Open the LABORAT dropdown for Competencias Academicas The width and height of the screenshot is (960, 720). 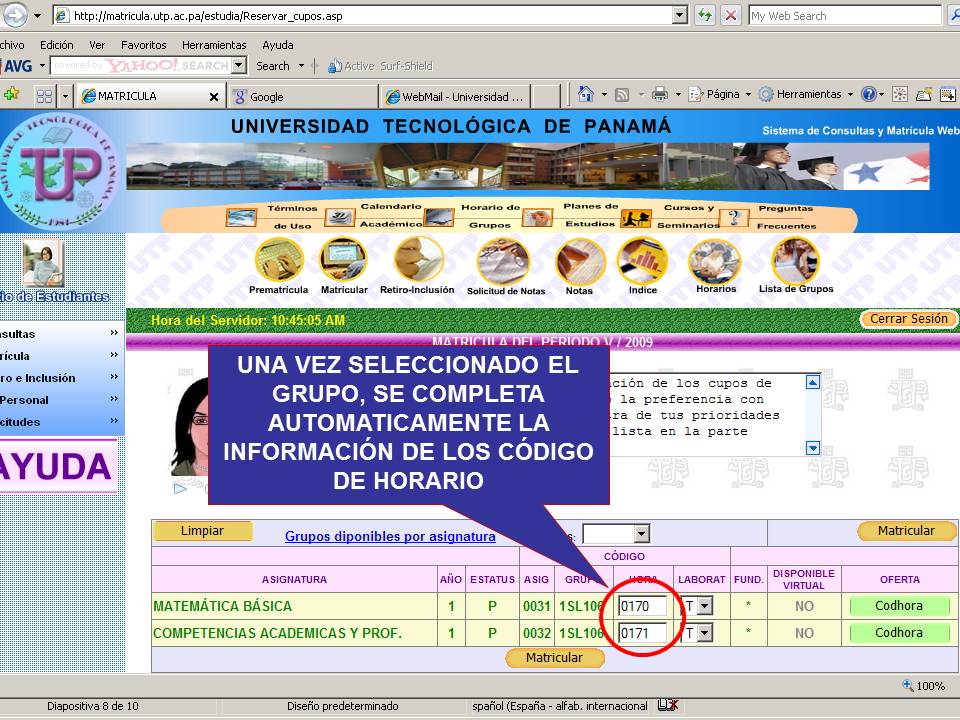[704, 632]
